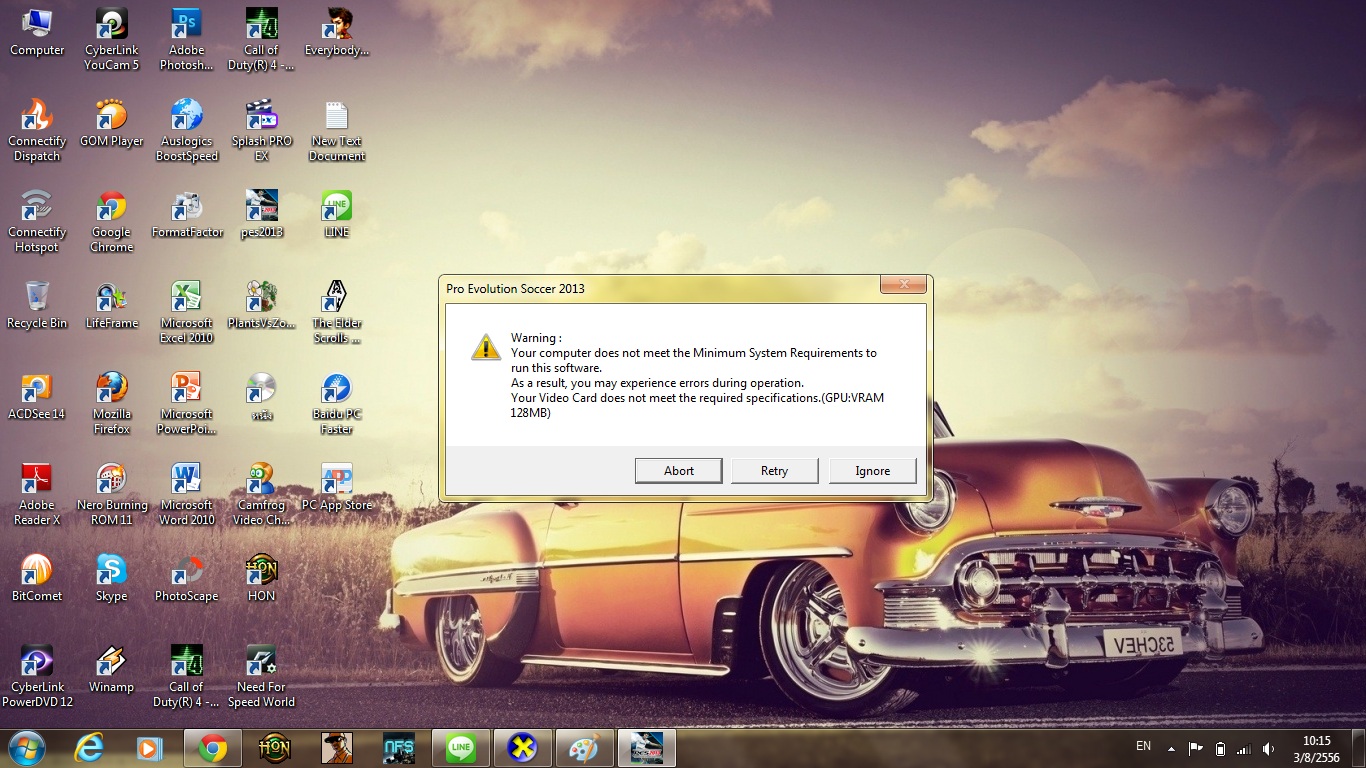Select Ignore to dismiss the warning
Image resolution: width=1366 pixels, height=768 pixels.
pyautogui.click(x=873, y=471)
